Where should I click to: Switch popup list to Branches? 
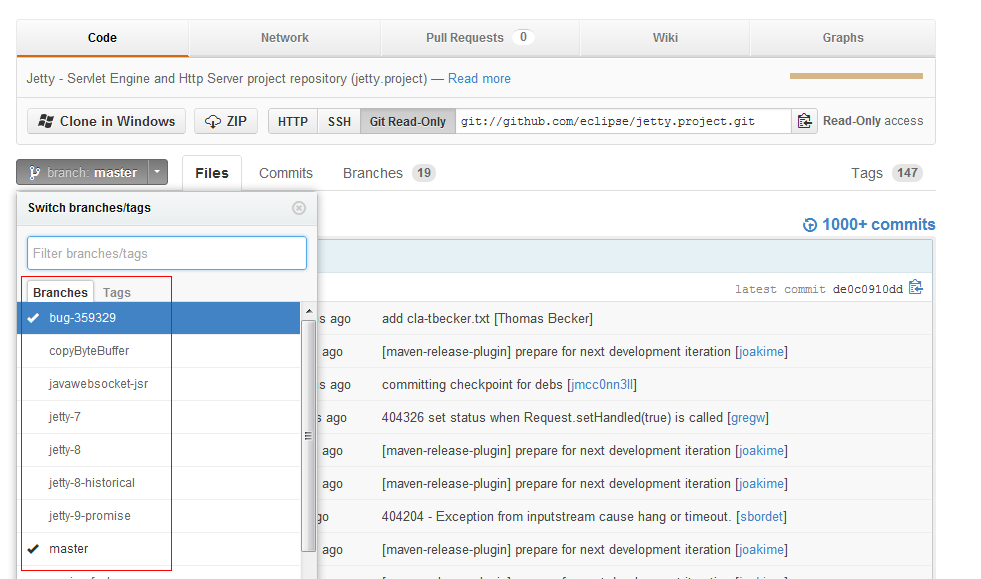tap(60, 292)
